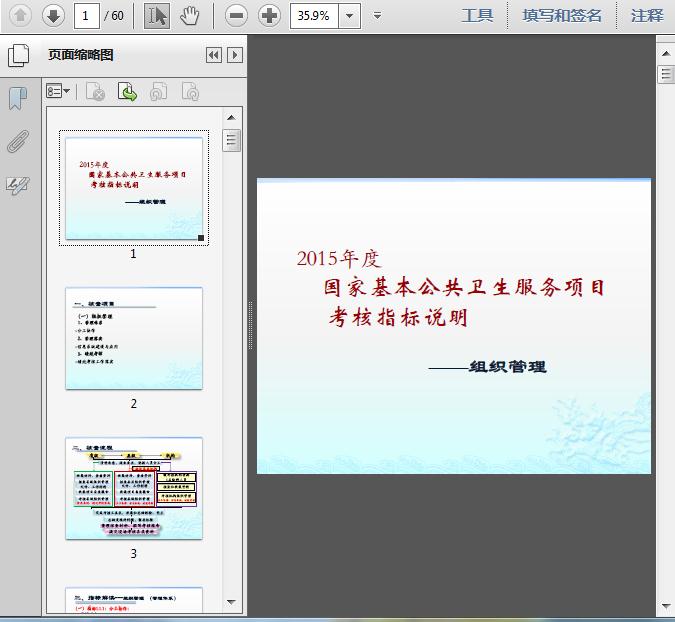This screenshot has width=675, height=622.
Task: Click document view scroll up arrow
Action: point(666,54)
